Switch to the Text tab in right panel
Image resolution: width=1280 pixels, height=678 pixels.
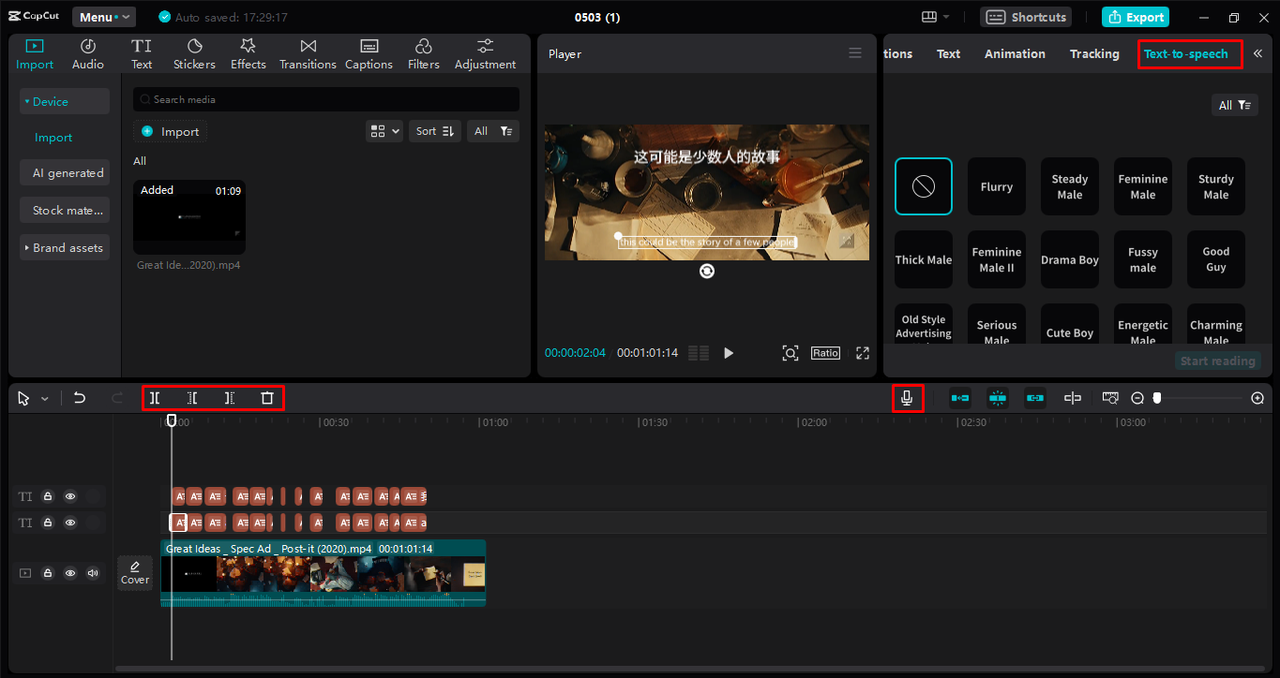tap(948, 54)
